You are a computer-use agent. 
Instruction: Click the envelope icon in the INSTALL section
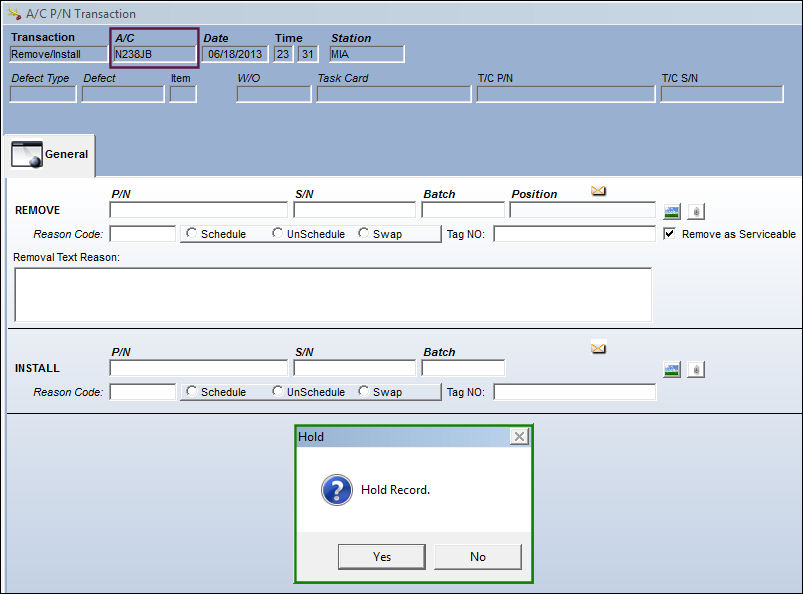click(x=598, y=348)
